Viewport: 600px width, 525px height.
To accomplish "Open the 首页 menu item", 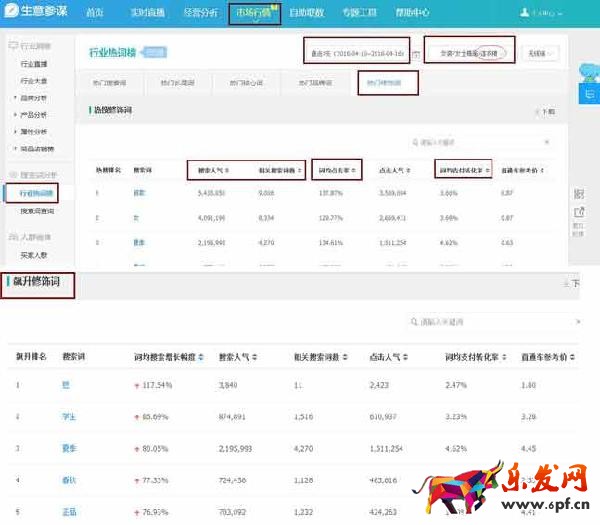I will point(94,13).
